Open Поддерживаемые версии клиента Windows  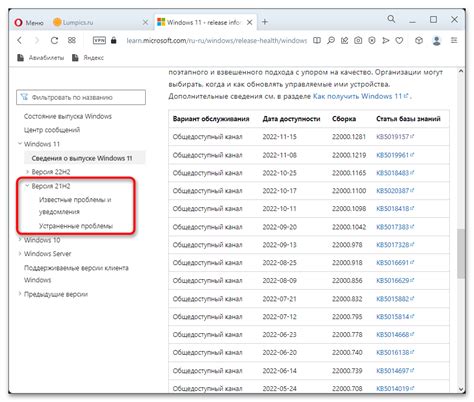76,274
